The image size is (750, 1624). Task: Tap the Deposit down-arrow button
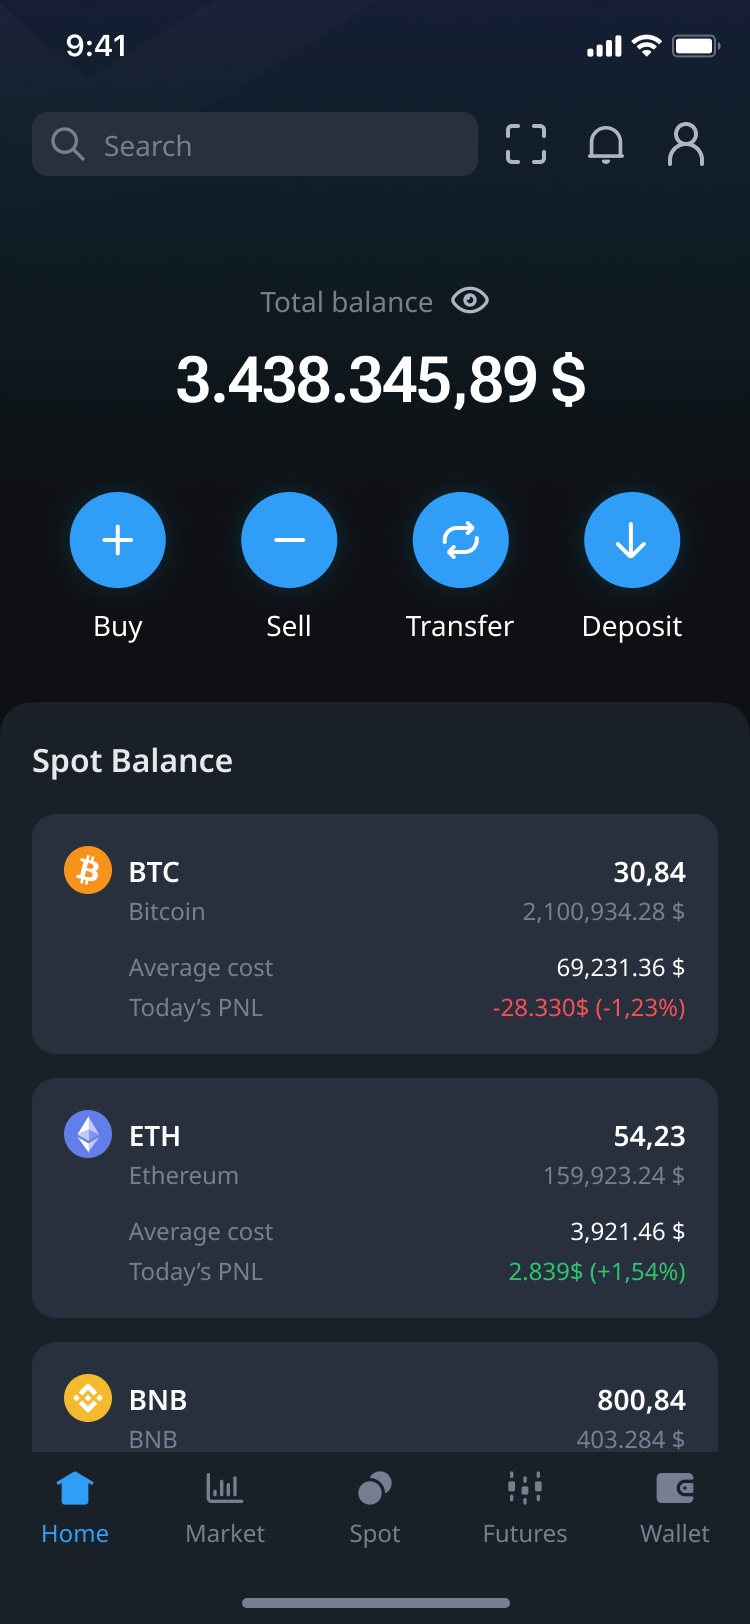(632, 540)
